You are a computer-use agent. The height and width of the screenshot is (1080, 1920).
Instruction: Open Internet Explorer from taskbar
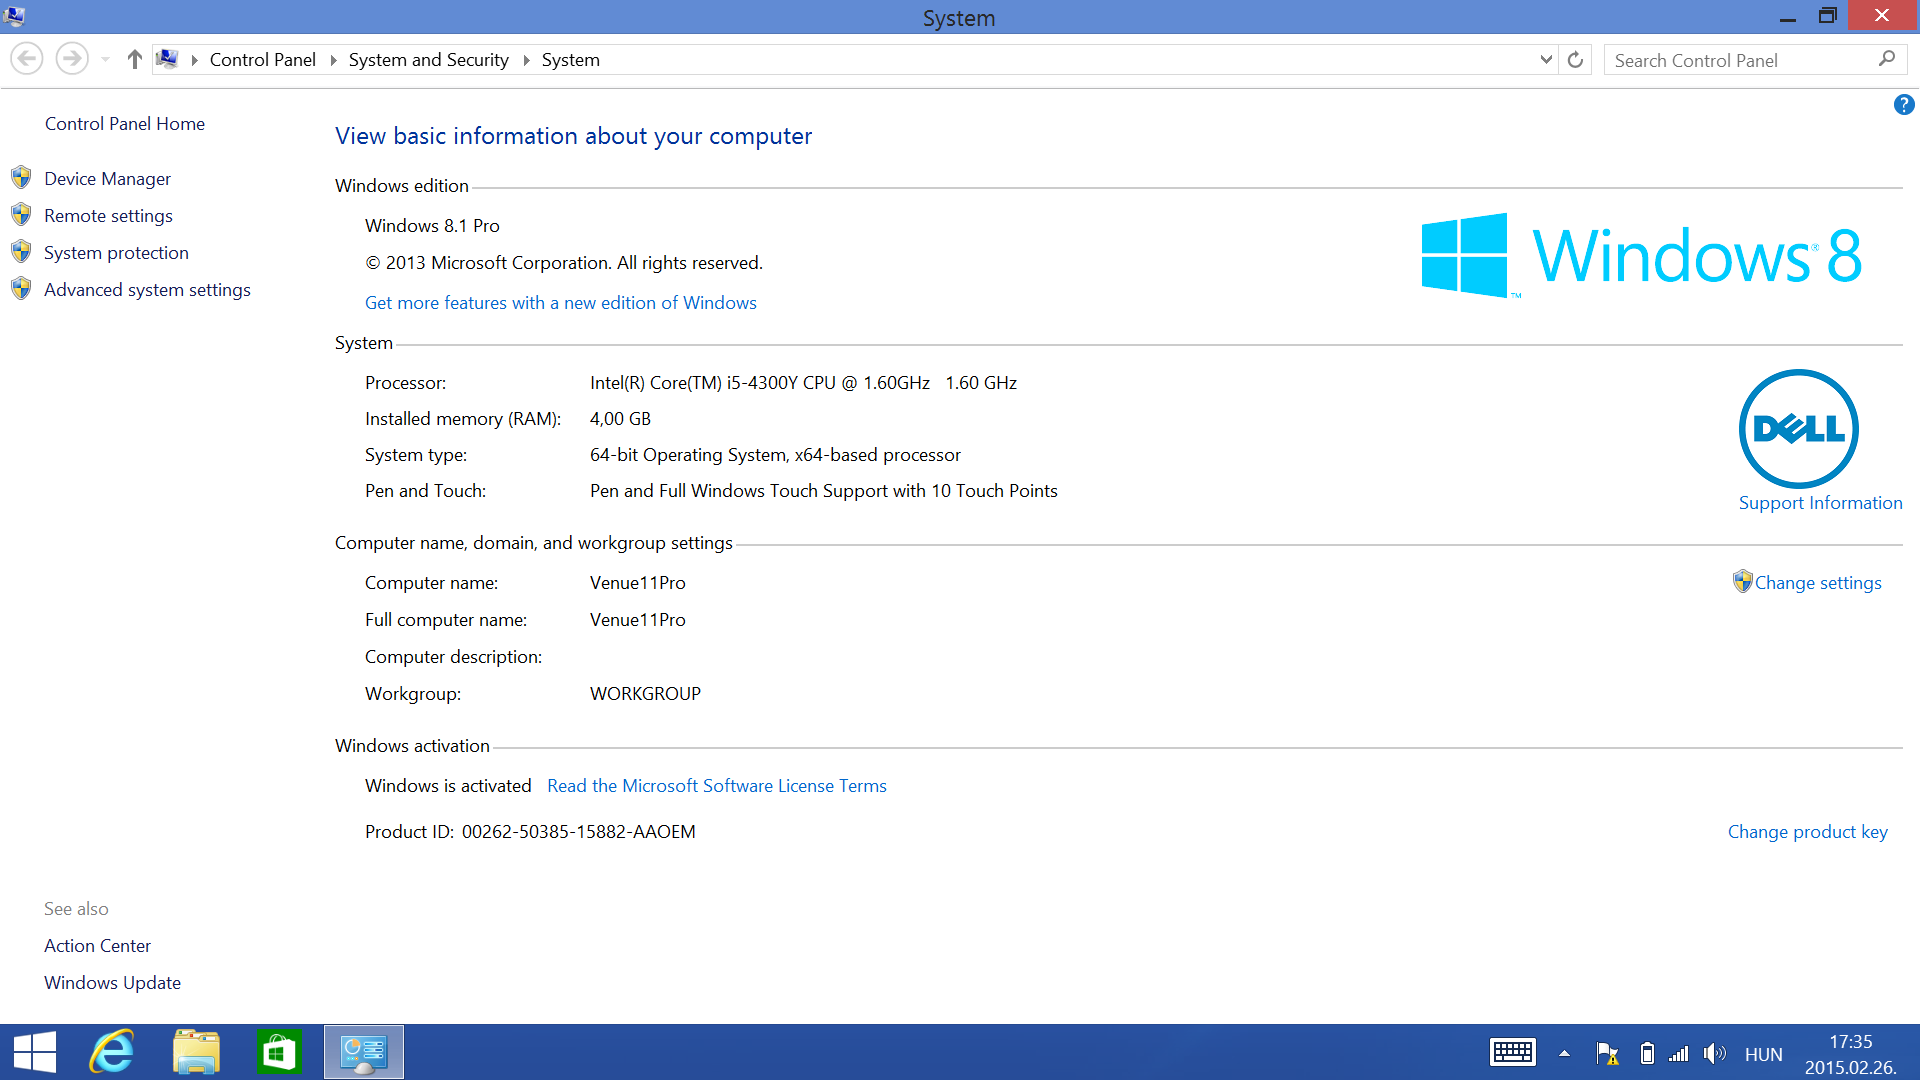(x=112, y=1052)
